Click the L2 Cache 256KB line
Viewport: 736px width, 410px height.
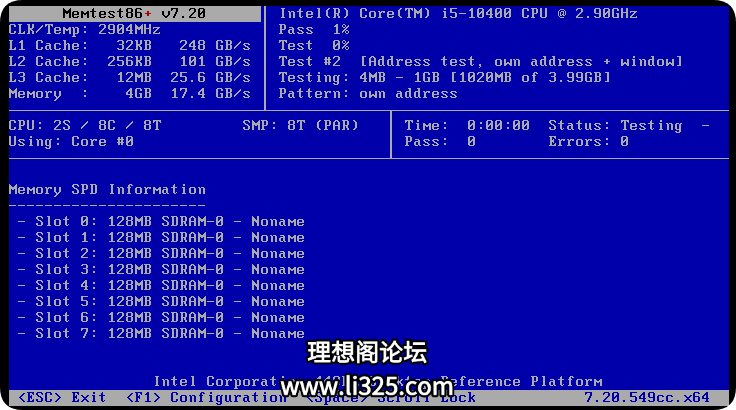click(x=130, y=62)
